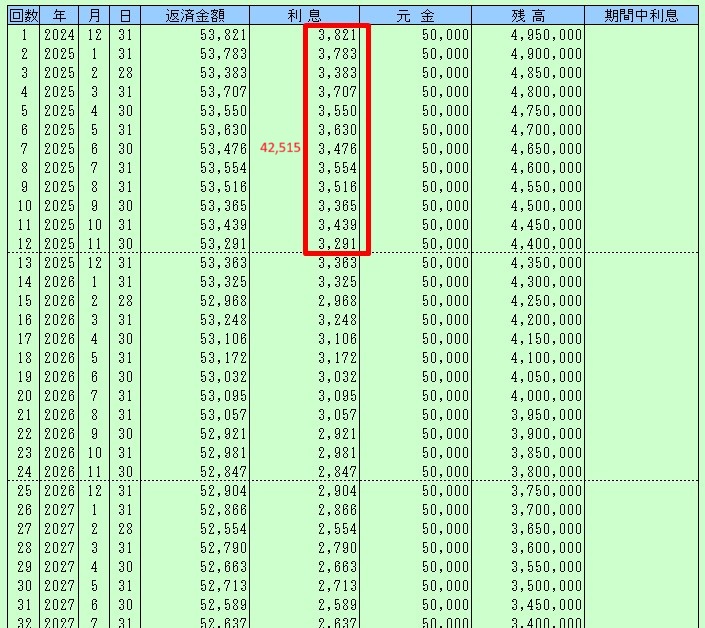Select balance cell 4,000,000
This screenshot has height=628, width=705.
(546, 395)
